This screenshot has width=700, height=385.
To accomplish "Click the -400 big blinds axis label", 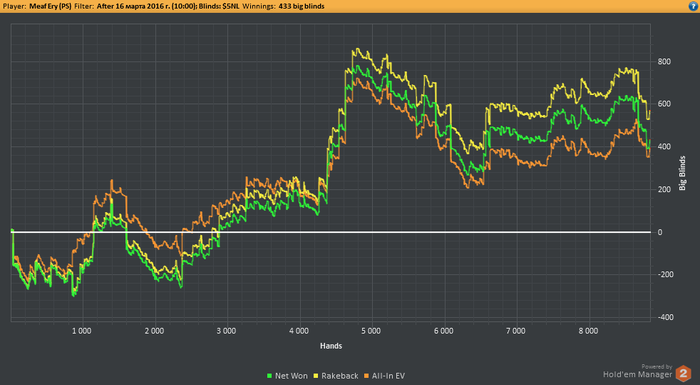I will (665, 317).
